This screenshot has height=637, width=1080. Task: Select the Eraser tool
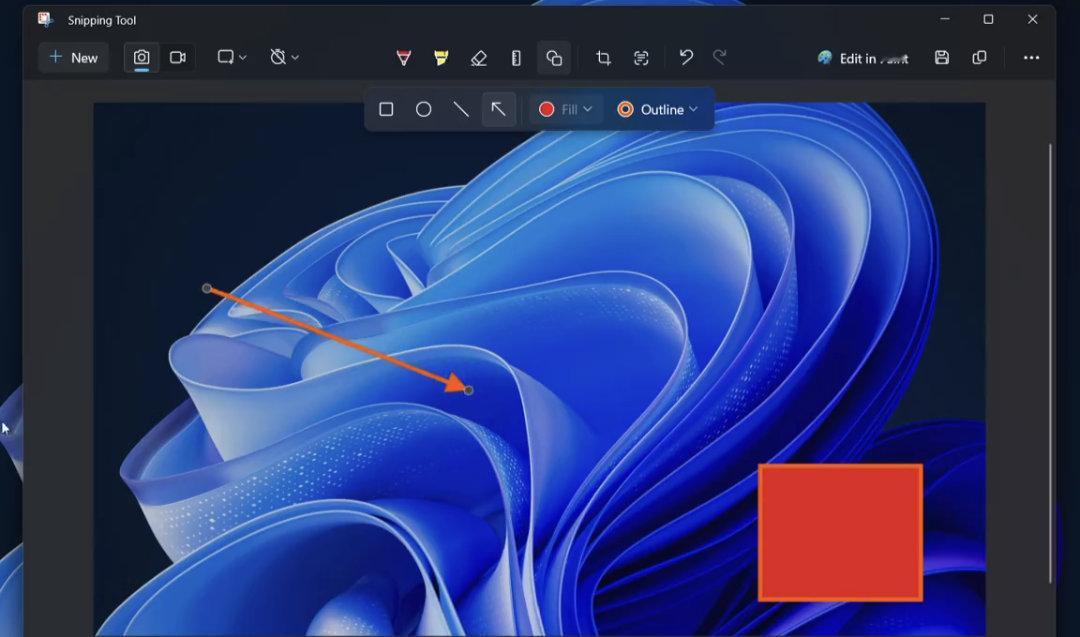coord(479,59)
